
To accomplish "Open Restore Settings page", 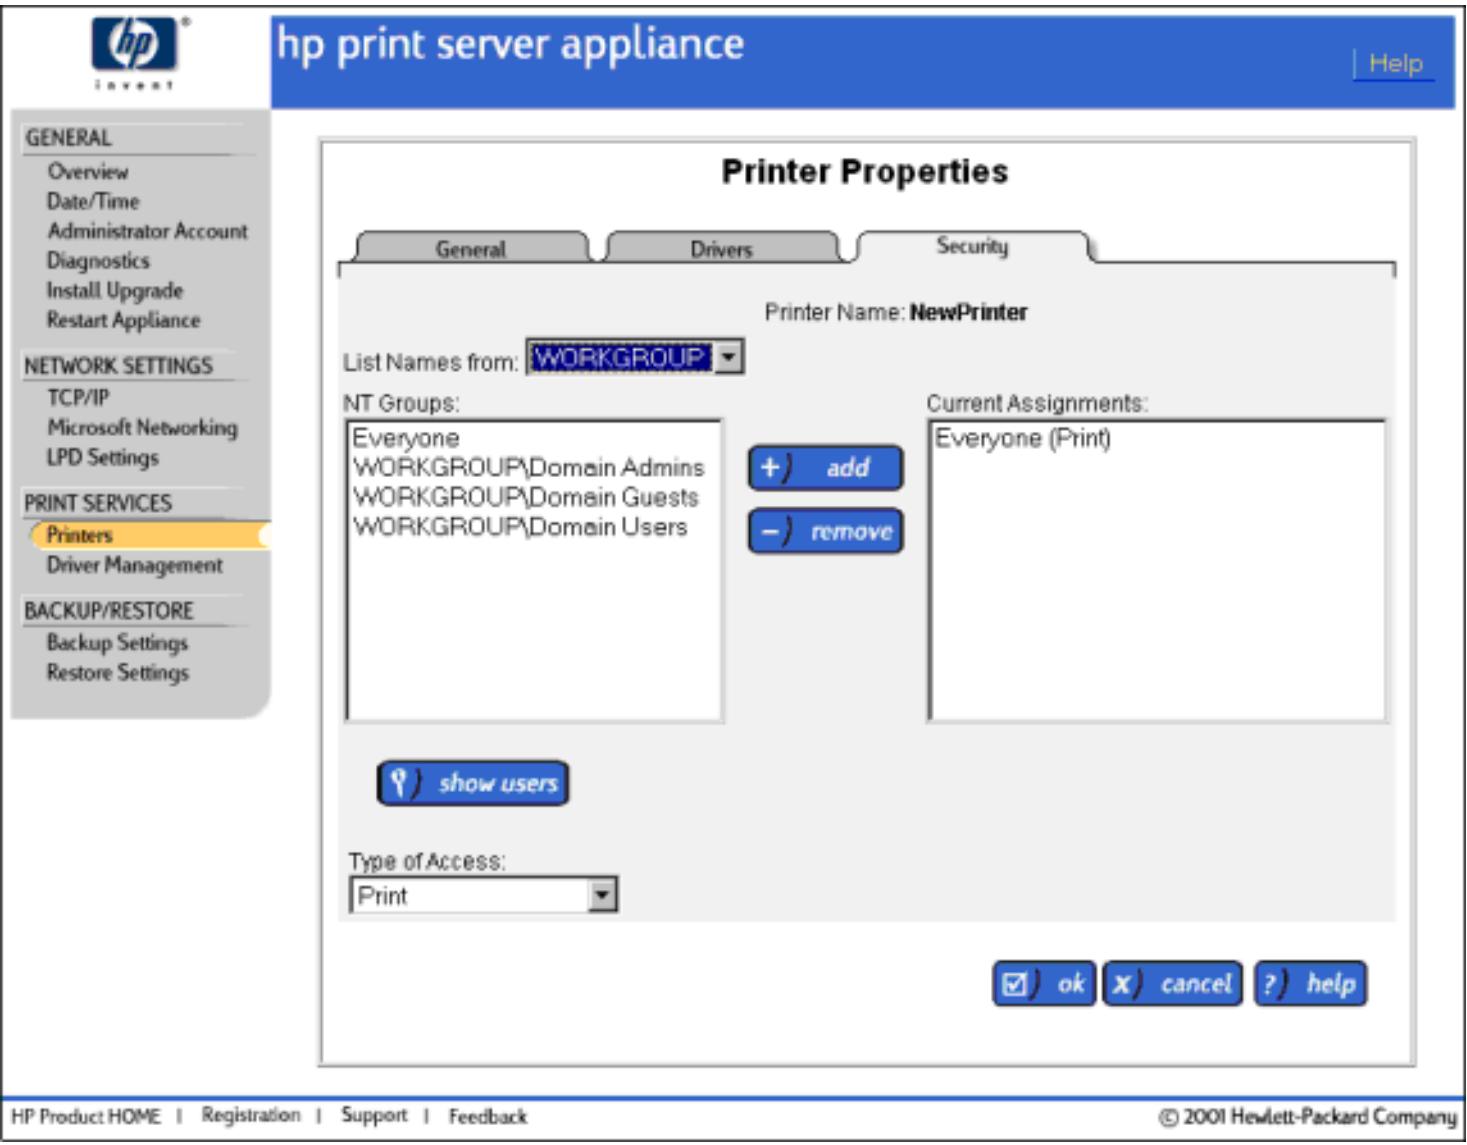I will (117, 672).
